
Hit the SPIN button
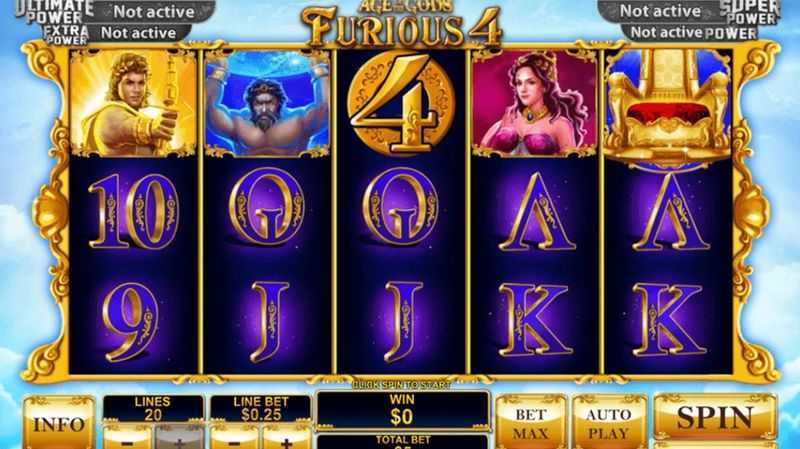(715, 417)
